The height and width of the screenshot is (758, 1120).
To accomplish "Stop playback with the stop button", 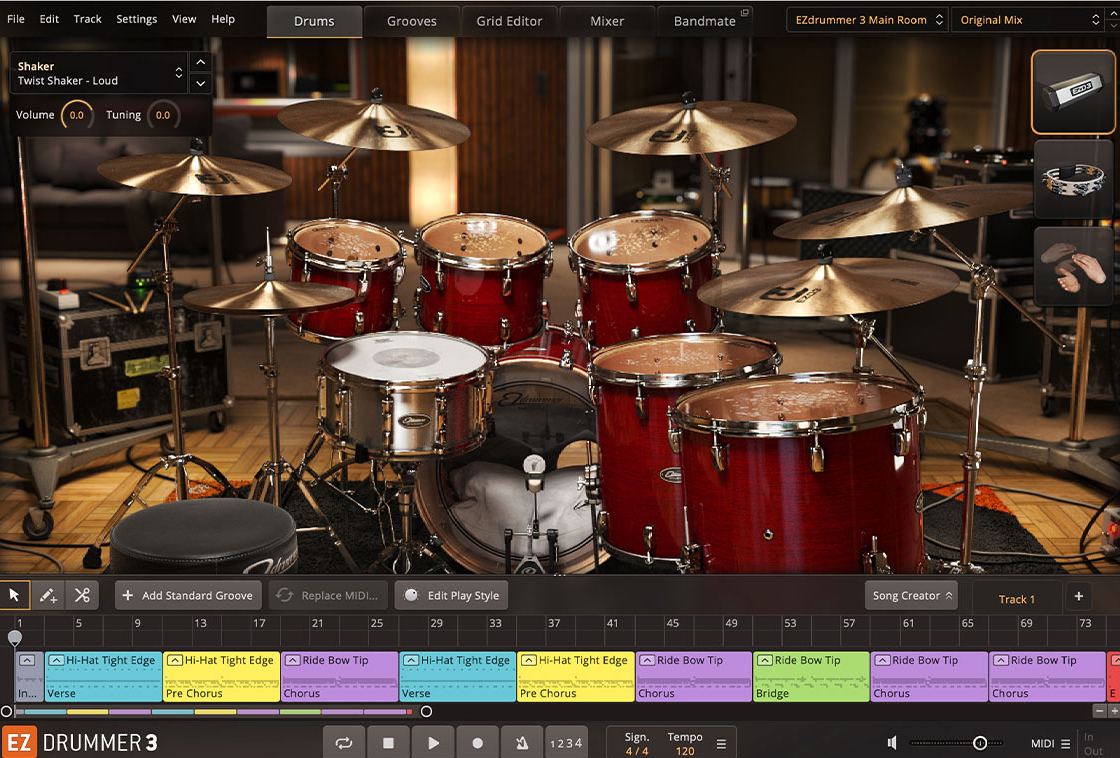I will click(x=389, y=743).
